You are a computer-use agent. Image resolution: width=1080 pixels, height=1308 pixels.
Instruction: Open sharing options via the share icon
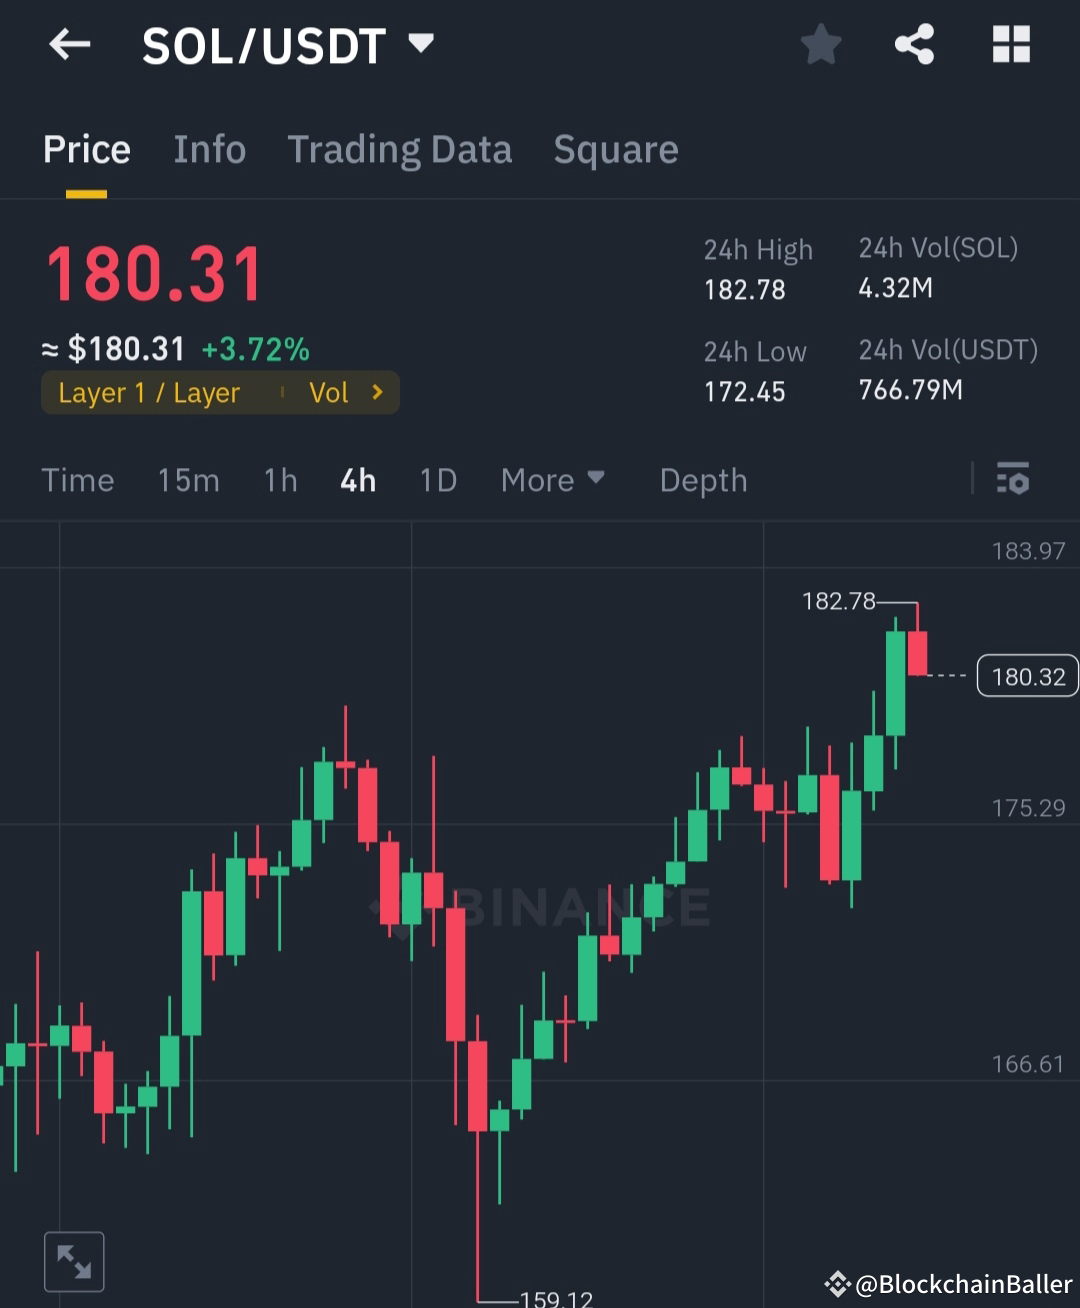point(915,44)
